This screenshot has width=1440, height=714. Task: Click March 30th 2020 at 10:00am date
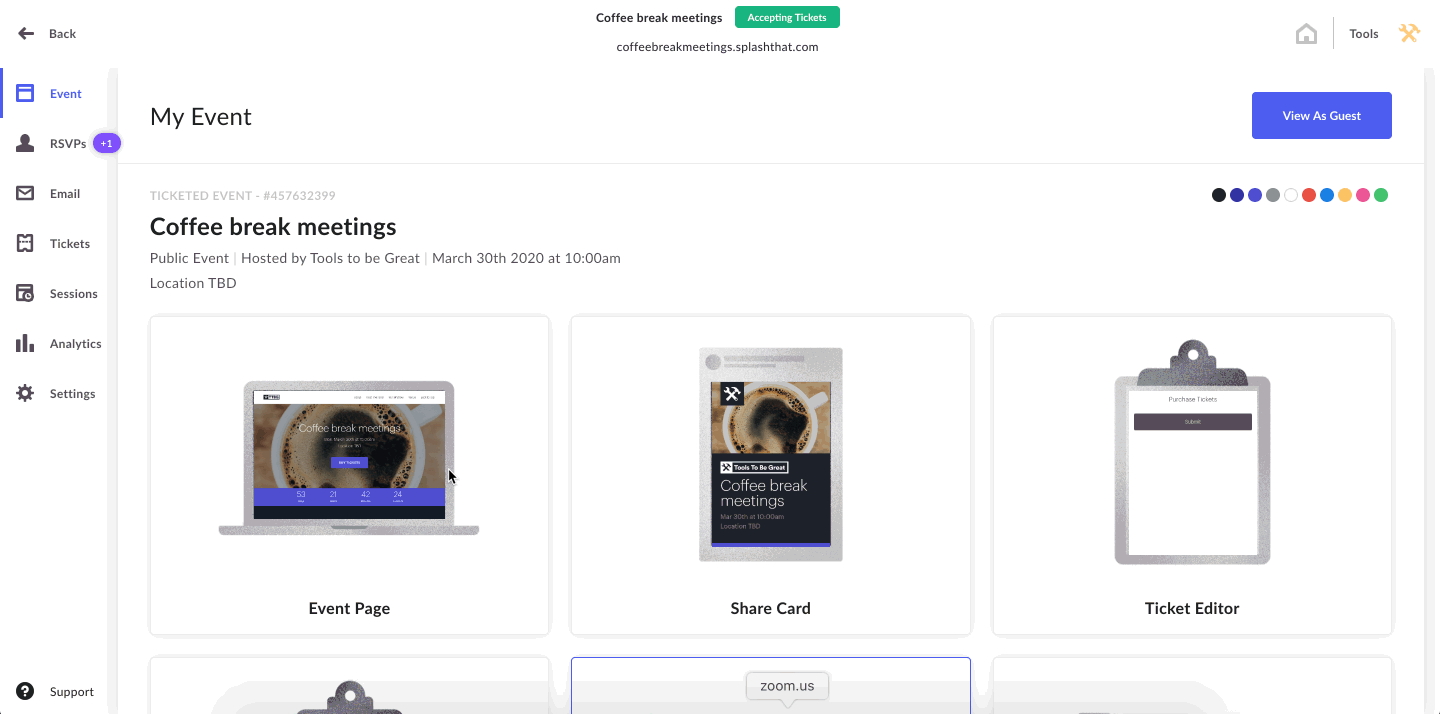click(x=526, y=258)
